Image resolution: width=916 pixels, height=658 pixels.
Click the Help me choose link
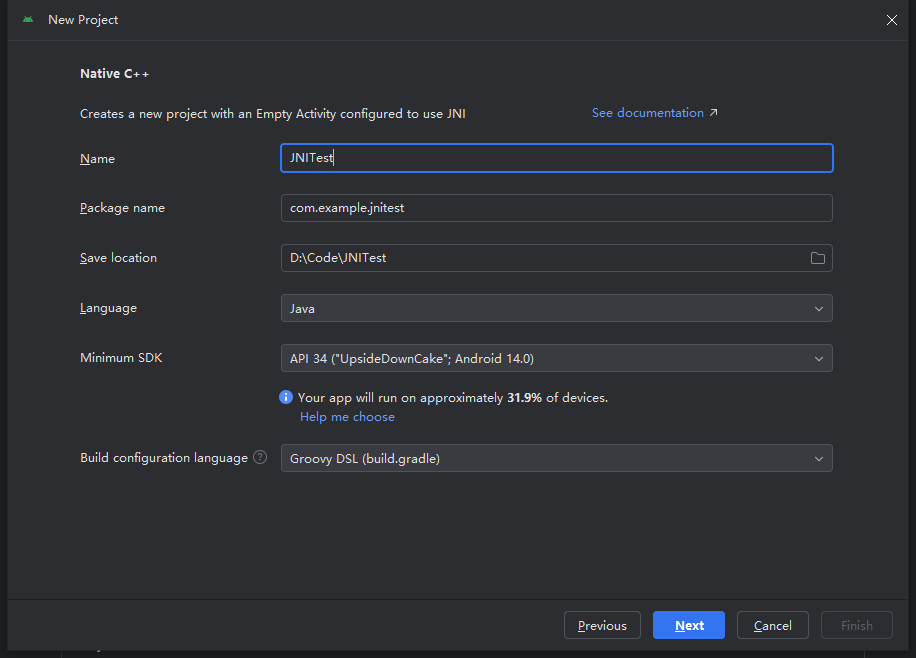pos(347,416)
